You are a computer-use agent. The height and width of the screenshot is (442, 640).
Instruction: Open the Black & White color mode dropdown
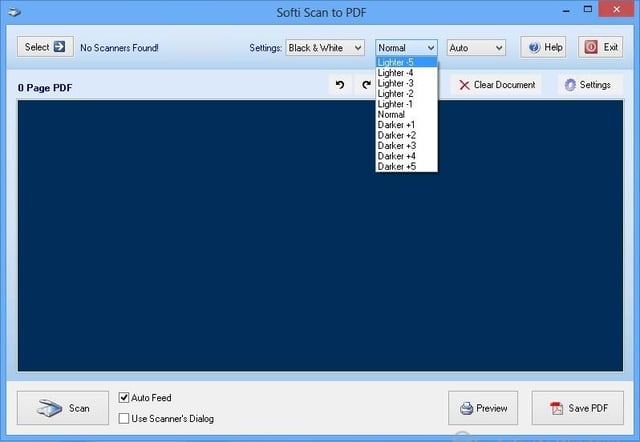pyautogui.click(x=325, y=48)
